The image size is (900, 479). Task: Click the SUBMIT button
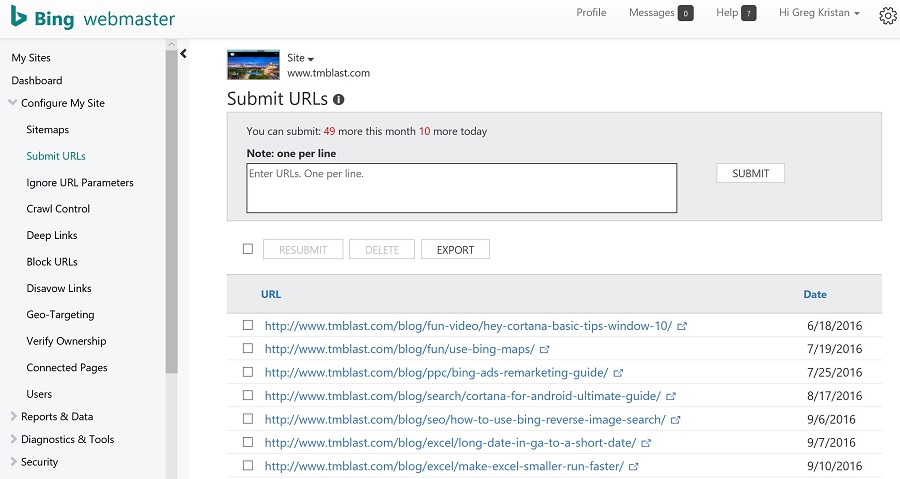750,173
